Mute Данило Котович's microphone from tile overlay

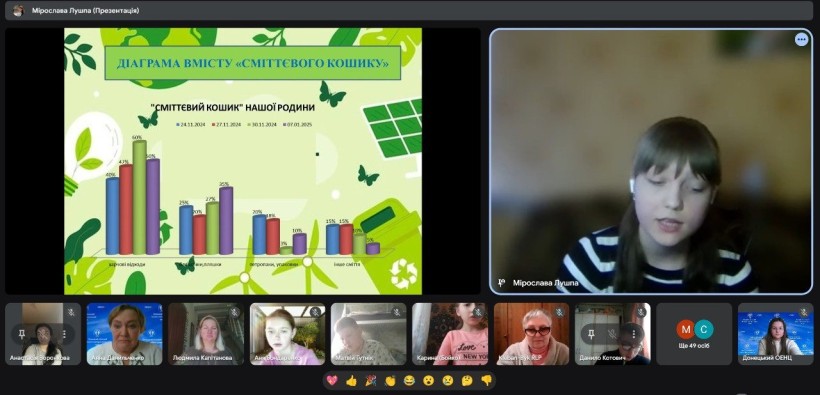point(612,333)
